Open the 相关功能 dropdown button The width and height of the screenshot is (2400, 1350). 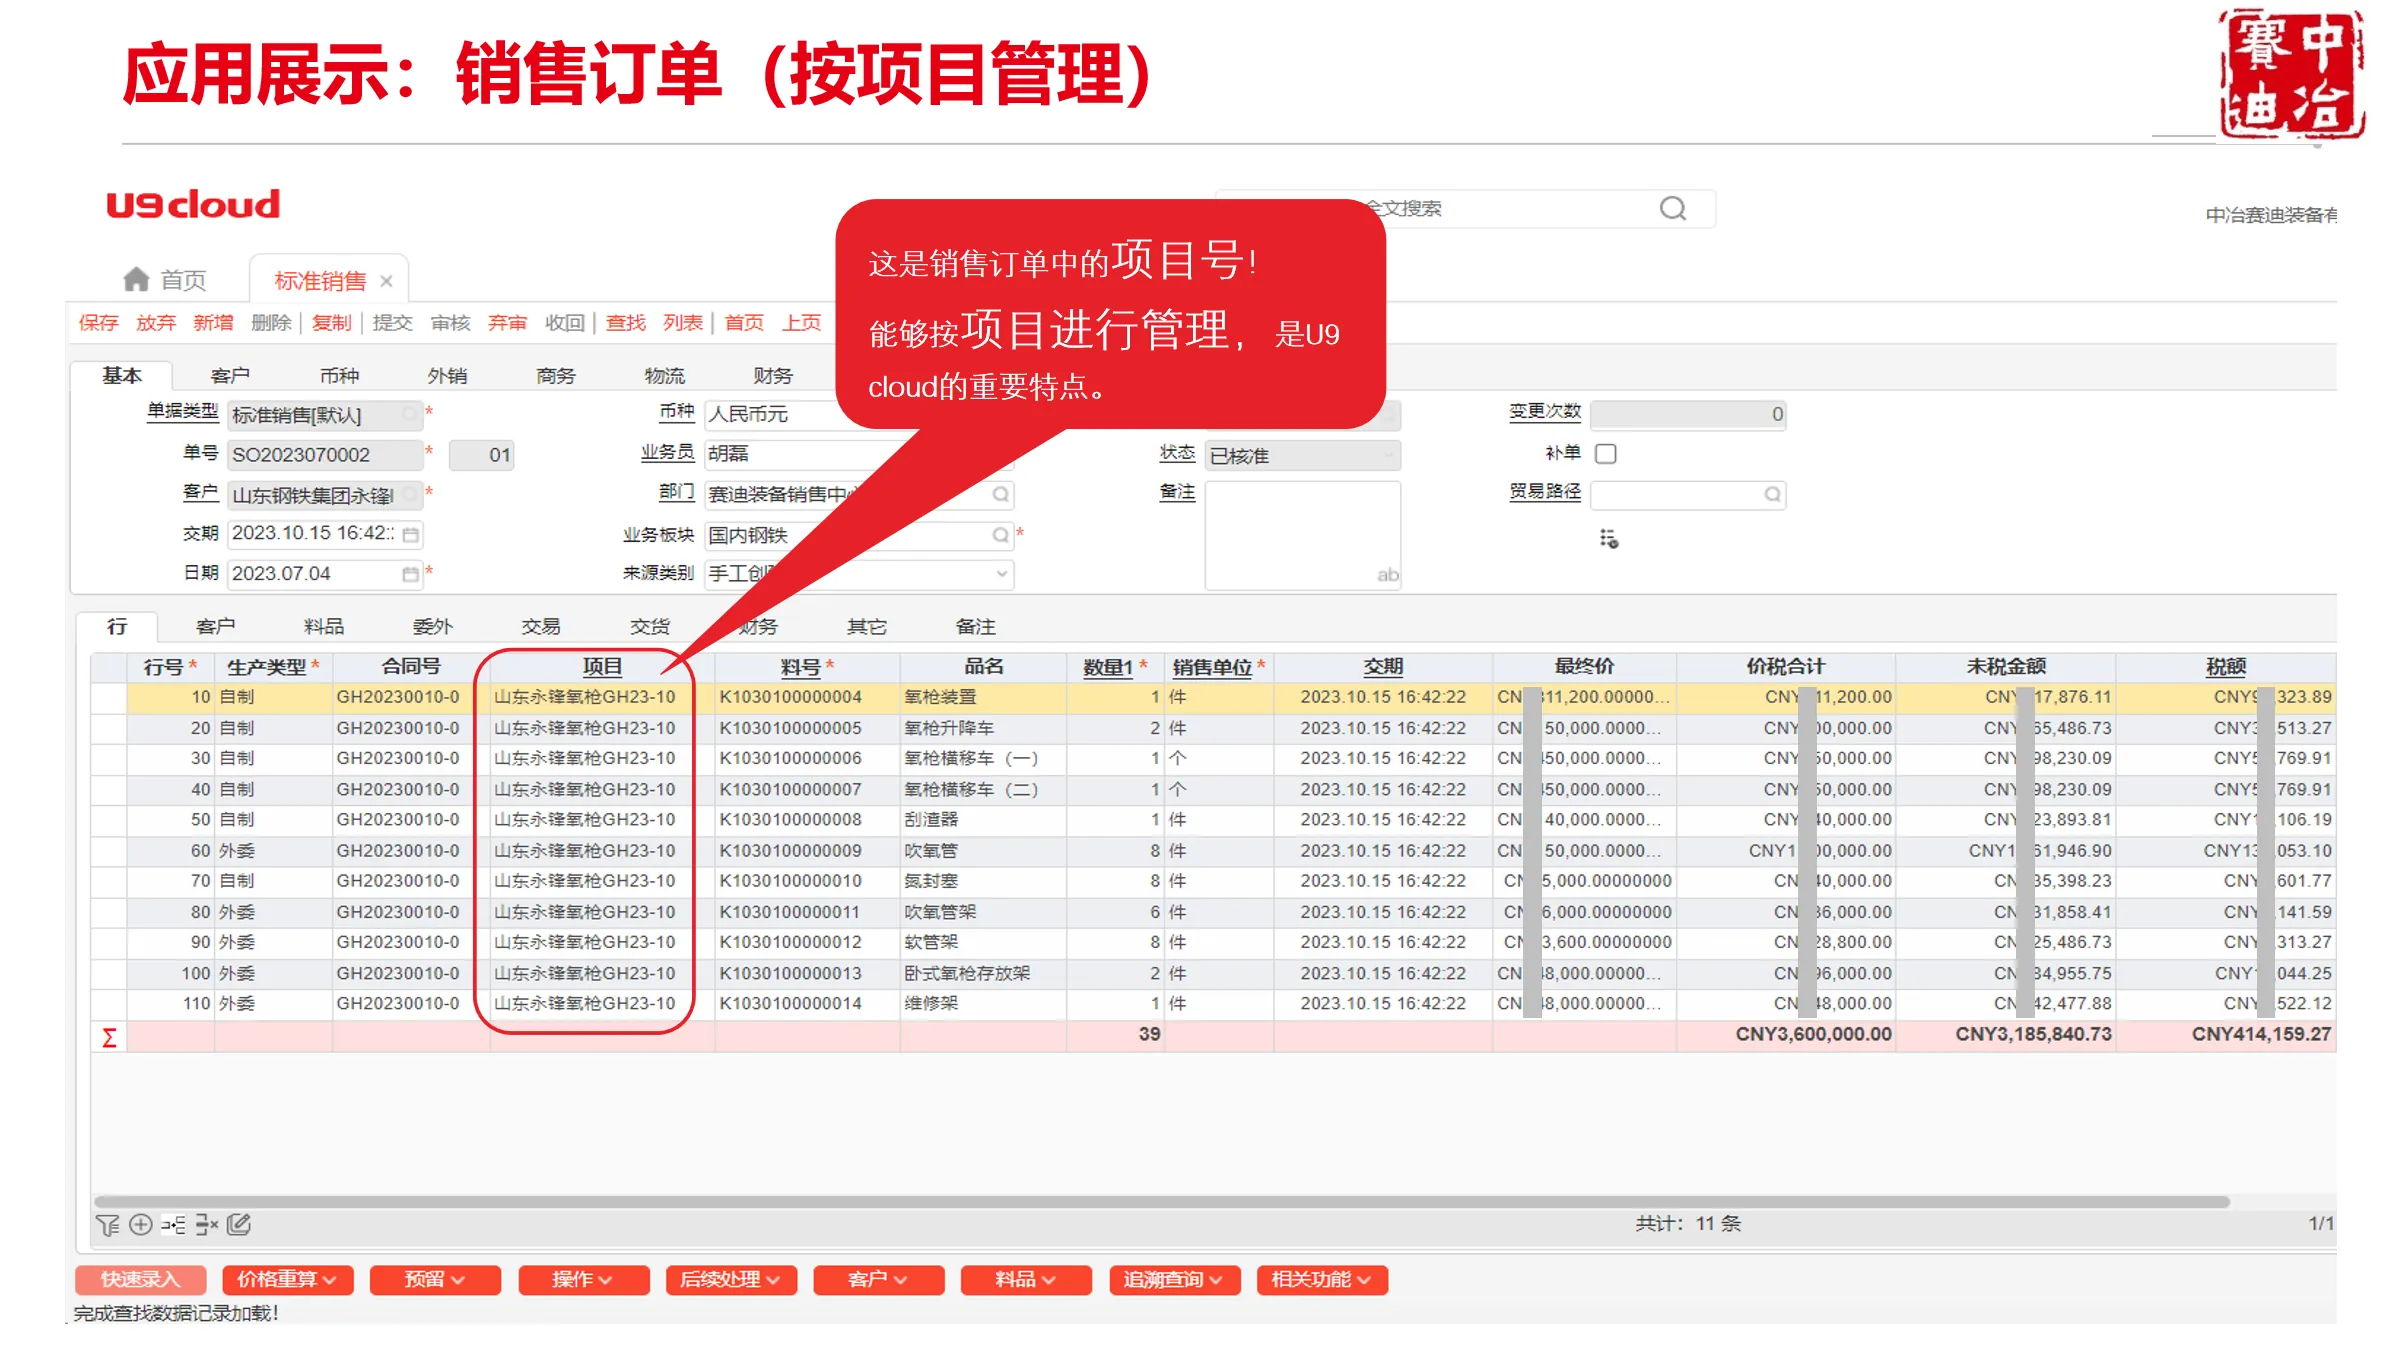click(1322, 1279)
